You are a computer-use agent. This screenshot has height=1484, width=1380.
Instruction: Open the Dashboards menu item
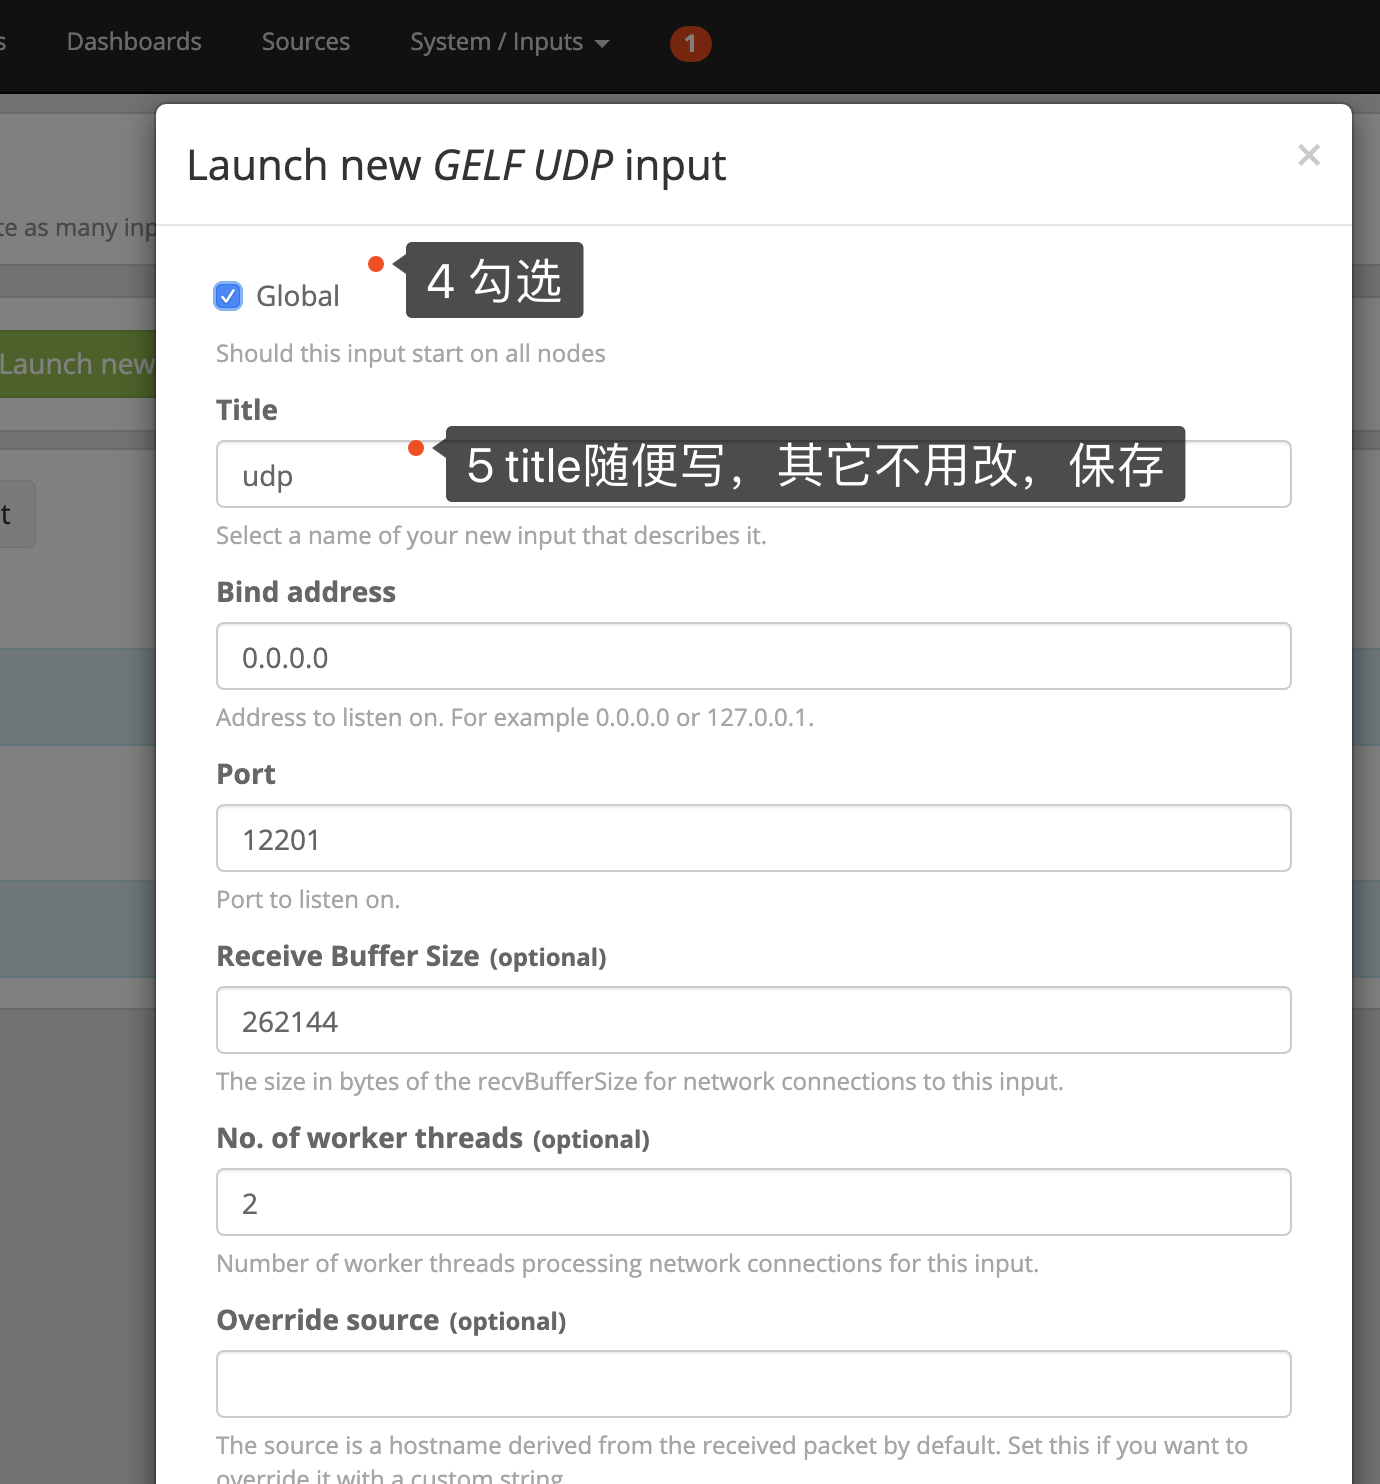tap(134, 42)
